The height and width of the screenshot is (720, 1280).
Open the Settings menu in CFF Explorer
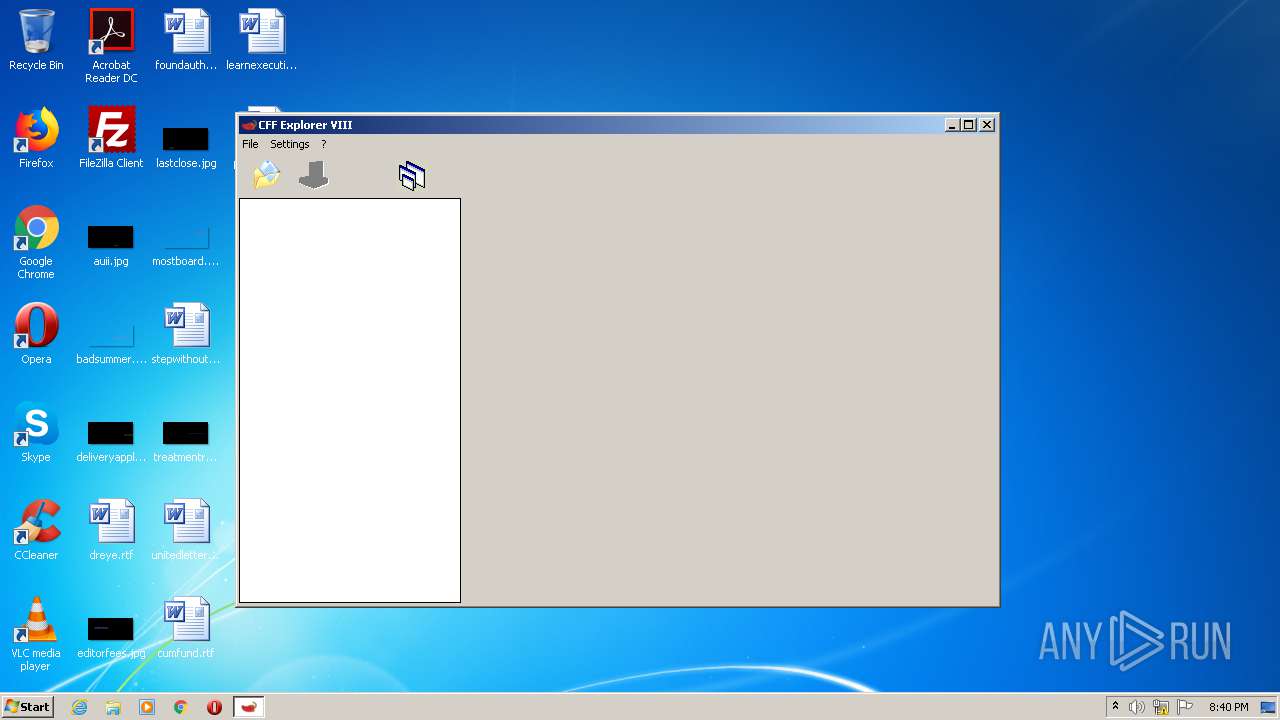tap(289, 144)
